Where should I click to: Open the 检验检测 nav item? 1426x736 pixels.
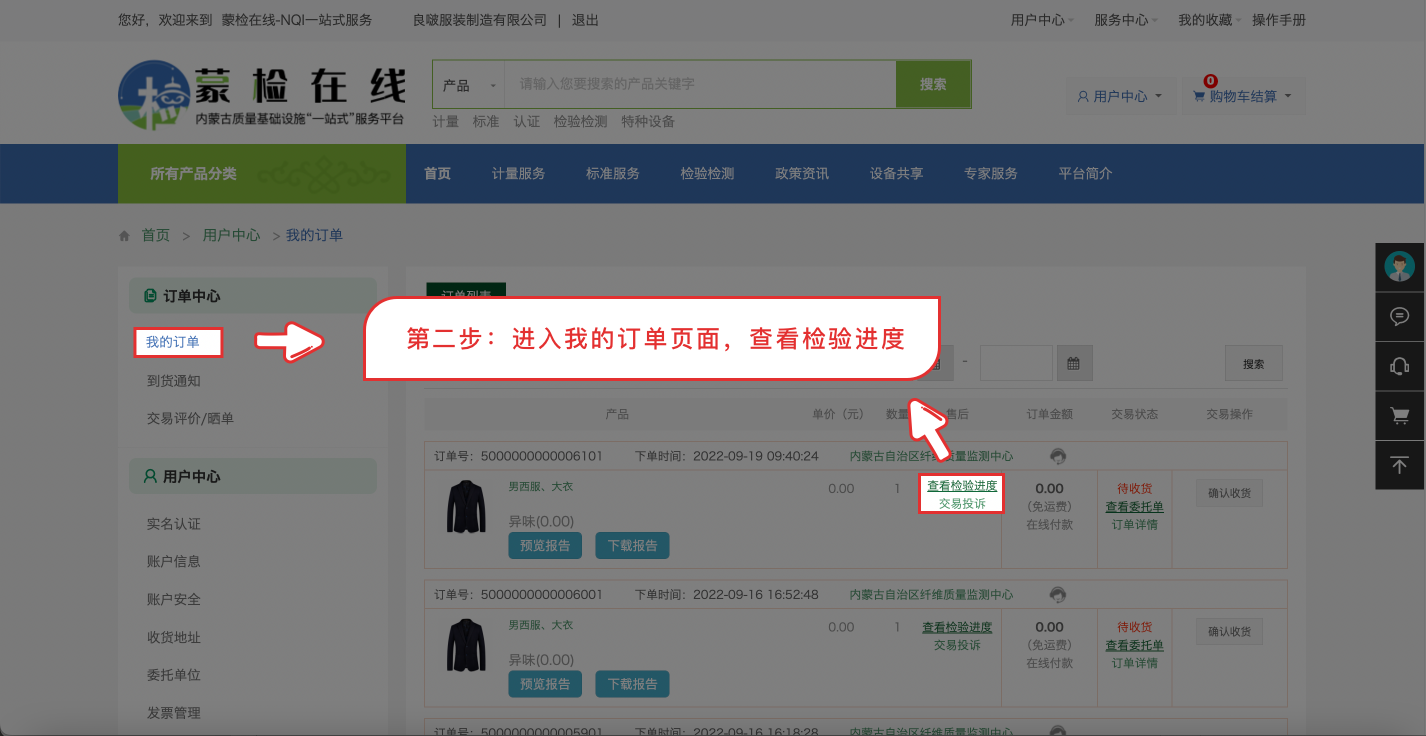707,174
